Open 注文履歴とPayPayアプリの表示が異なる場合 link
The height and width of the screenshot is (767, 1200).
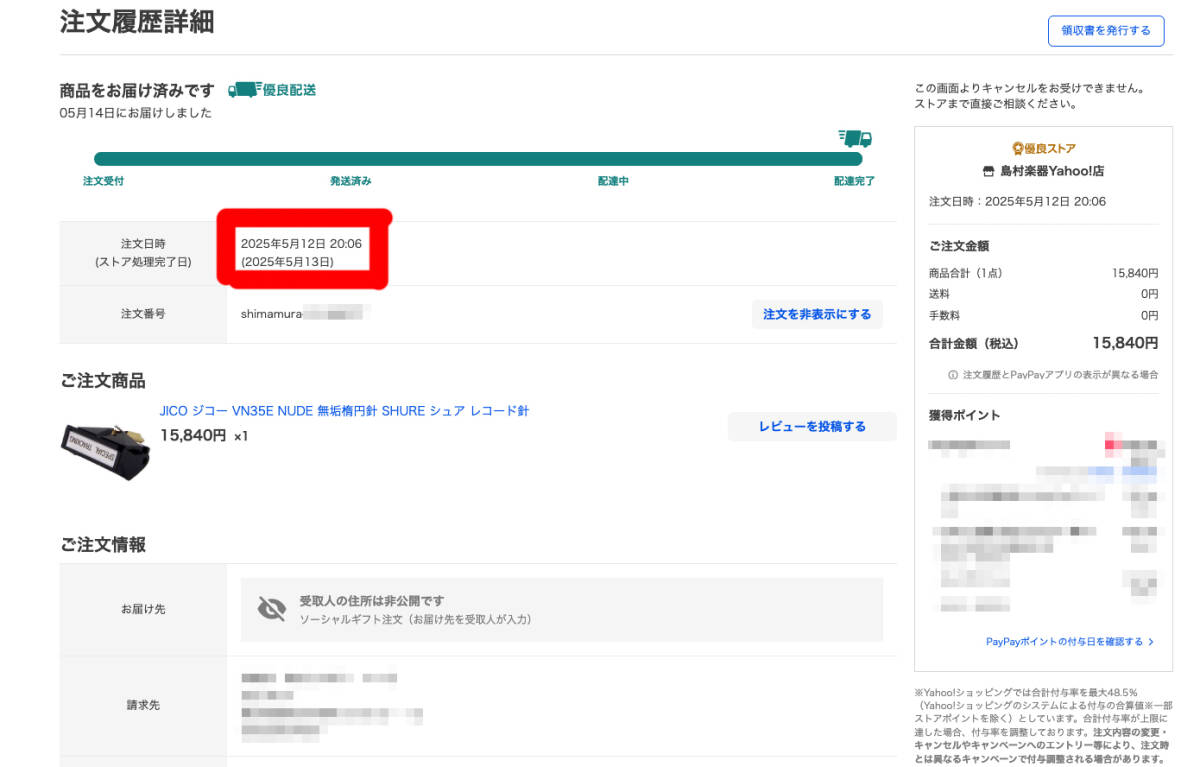tap(1060, 375)
